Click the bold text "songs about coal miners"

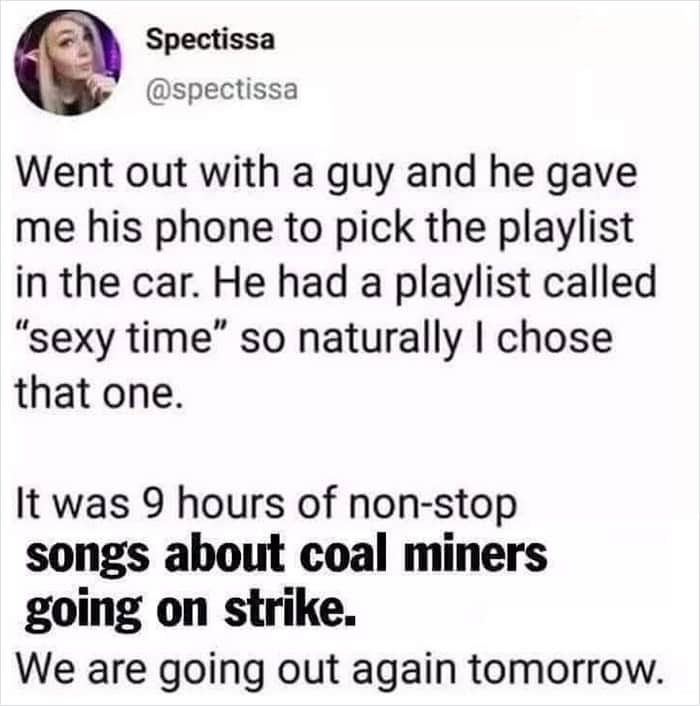(x=285, y=555)
